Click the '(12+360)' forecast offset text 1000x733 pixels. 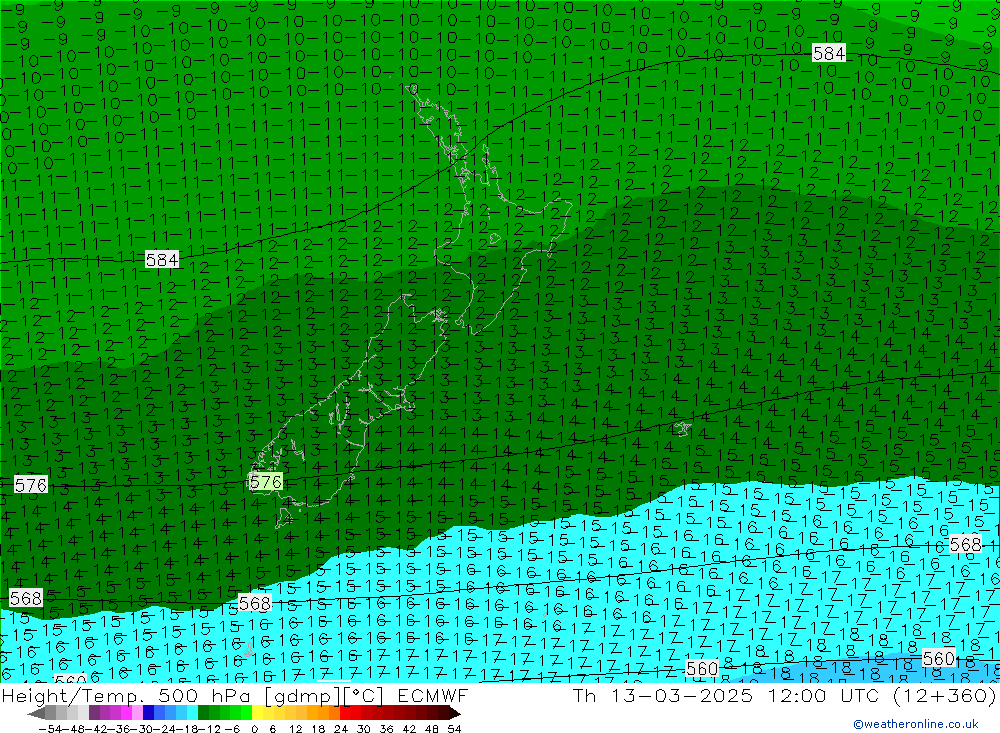[945, 695]
